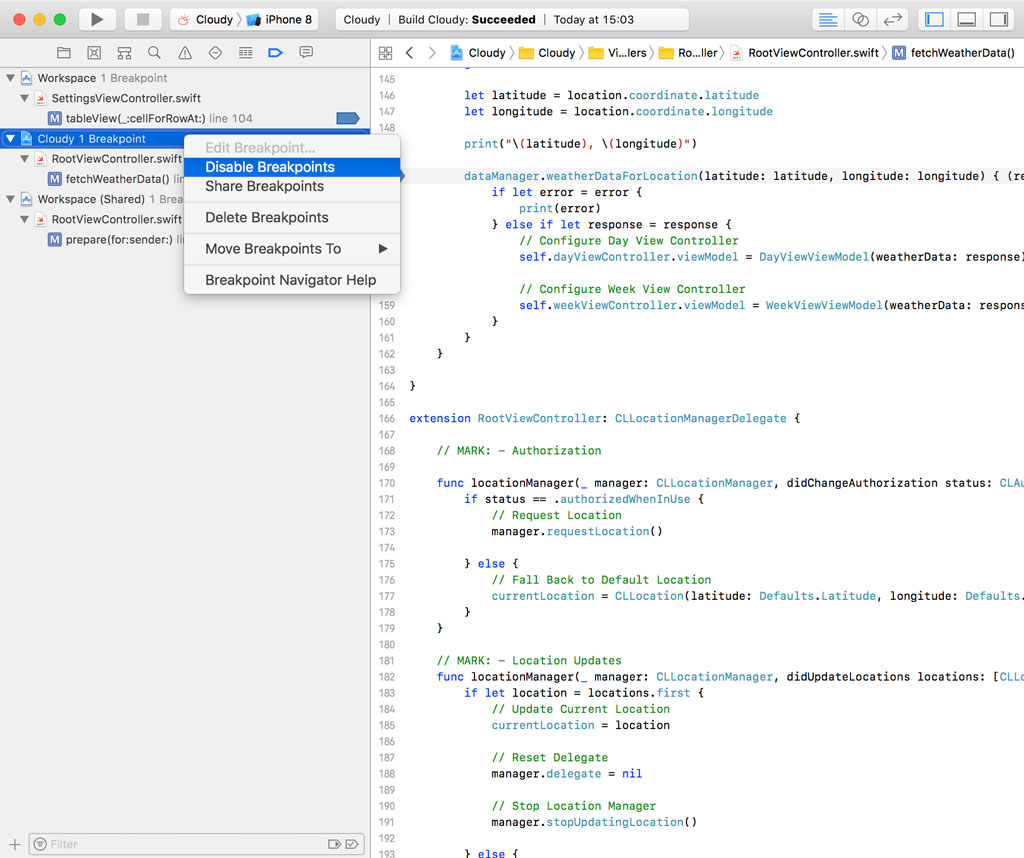Collapse the Workspace 1 Breakpoint group
The width and height of the screenshot is (1024, 858).
[x=10, y=79]
